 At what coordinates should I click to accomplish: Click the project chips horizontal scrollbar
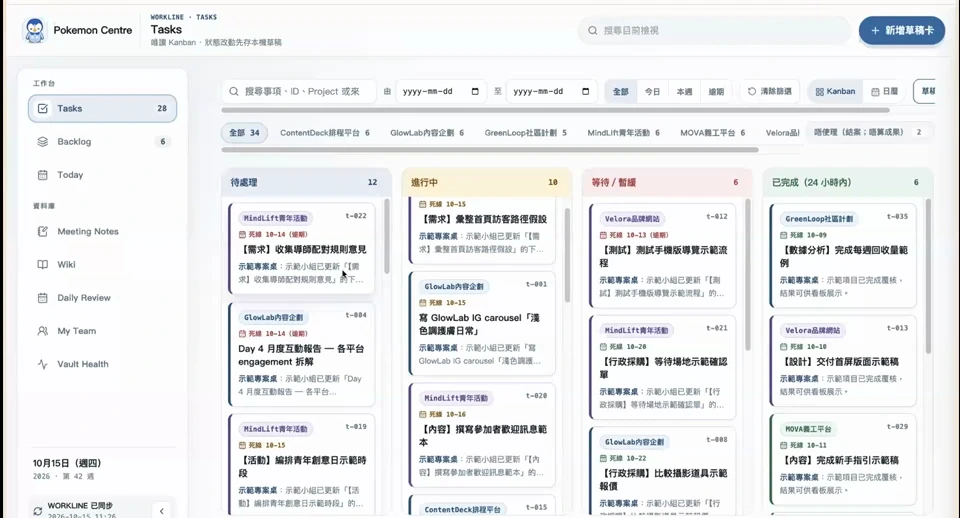(490, 149)
